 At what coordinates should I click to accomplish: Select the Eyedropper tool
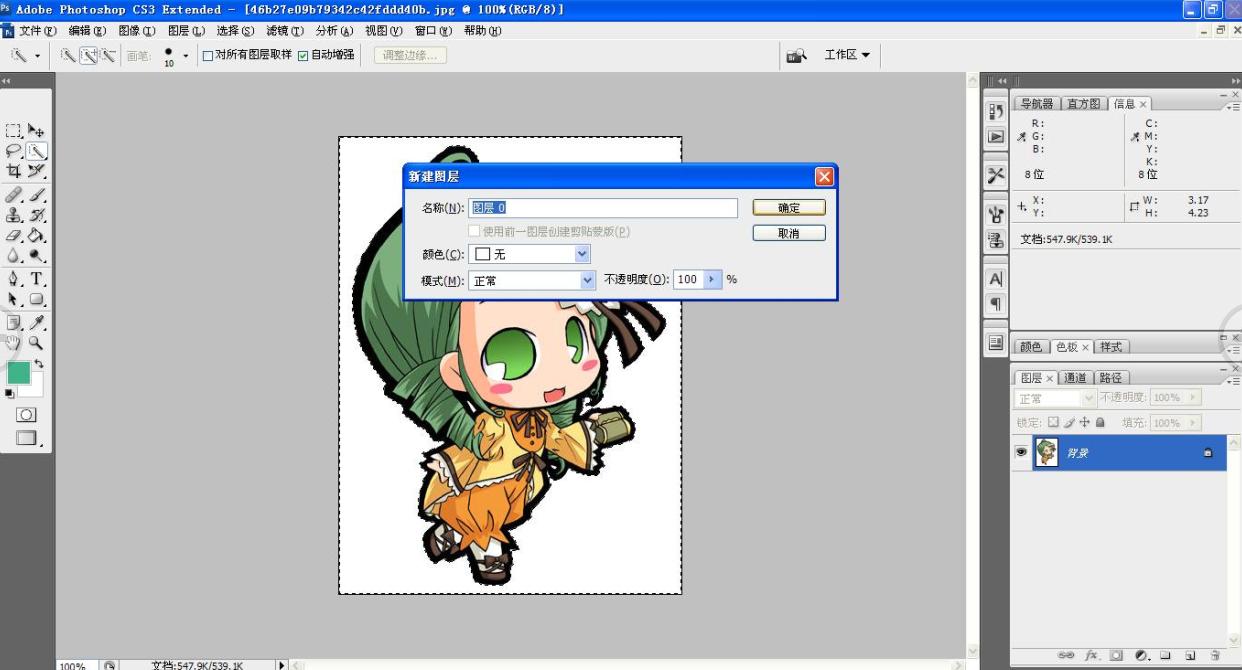point(36,321)
